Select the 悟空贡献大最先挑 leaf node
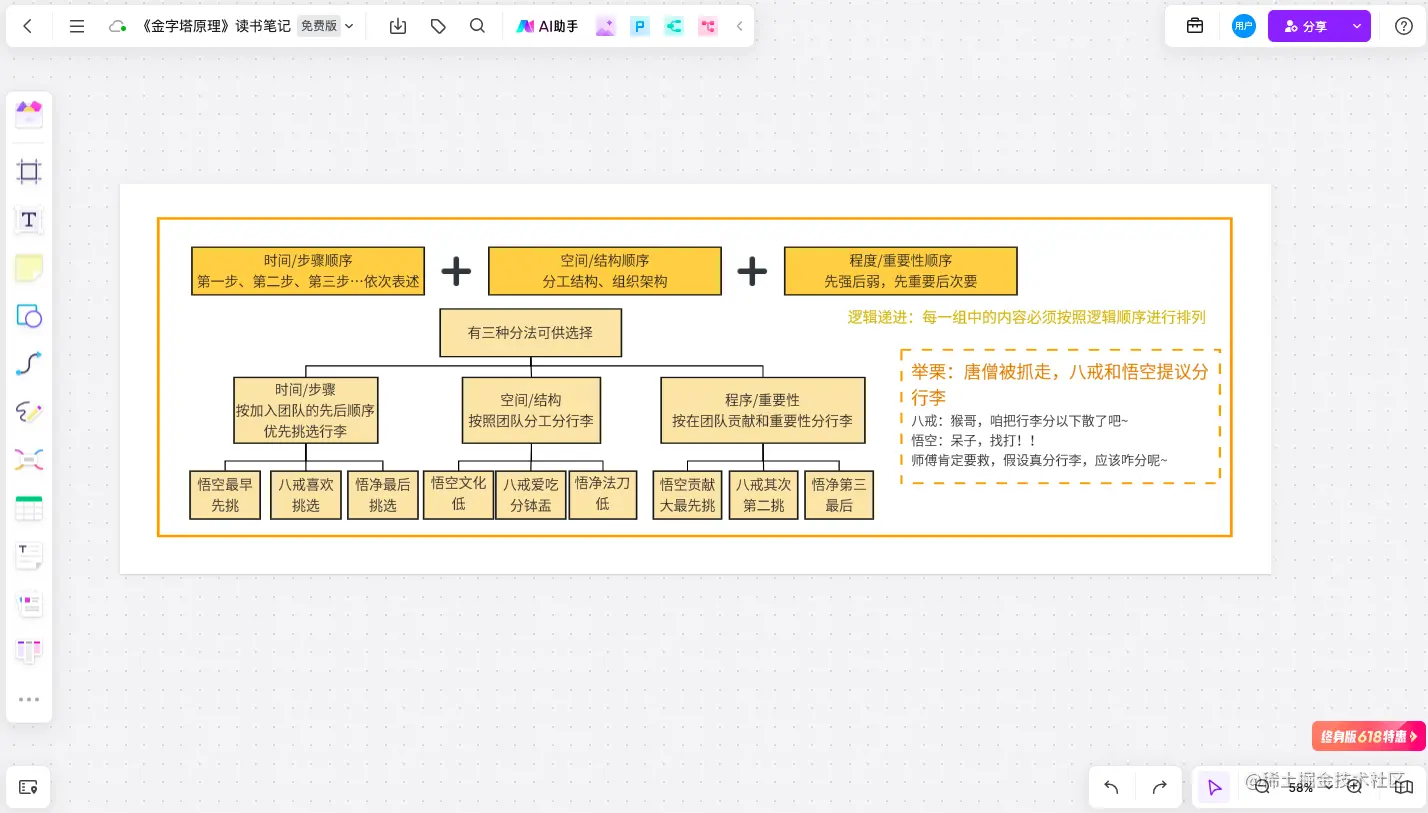 688,495
